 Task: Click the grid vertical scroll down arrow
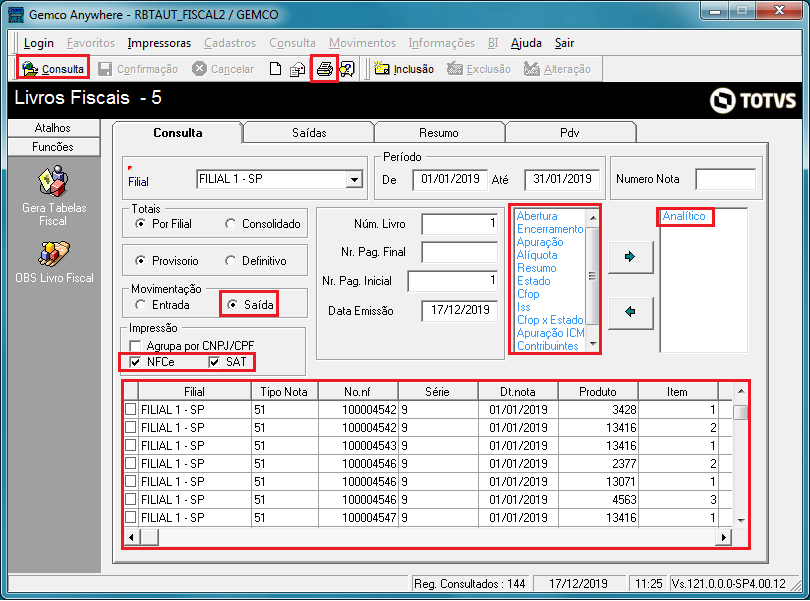pyautogui.click(x=741, y=520)
